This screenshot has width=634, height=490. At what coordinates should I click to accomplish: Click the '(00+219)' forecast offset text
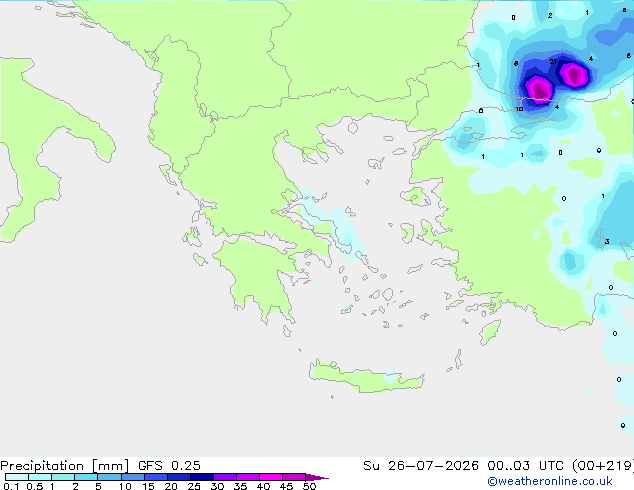click(602, 466)
